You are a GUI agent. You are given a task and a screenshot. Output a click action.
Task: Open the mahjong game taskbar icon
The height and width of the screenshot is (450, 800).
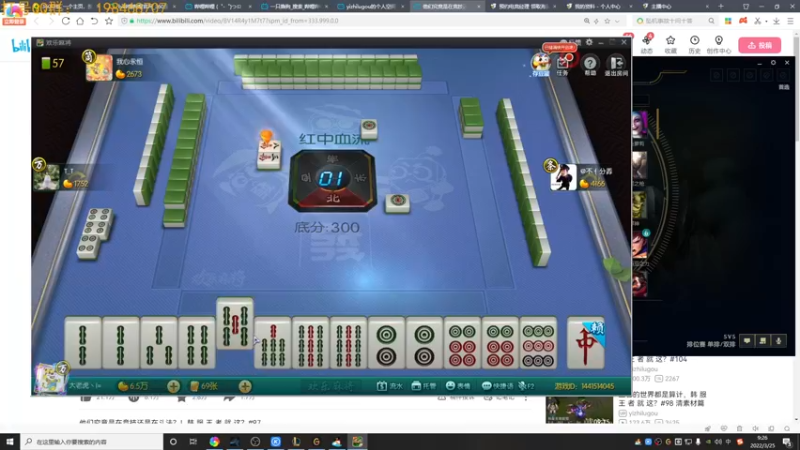point(357,441)
